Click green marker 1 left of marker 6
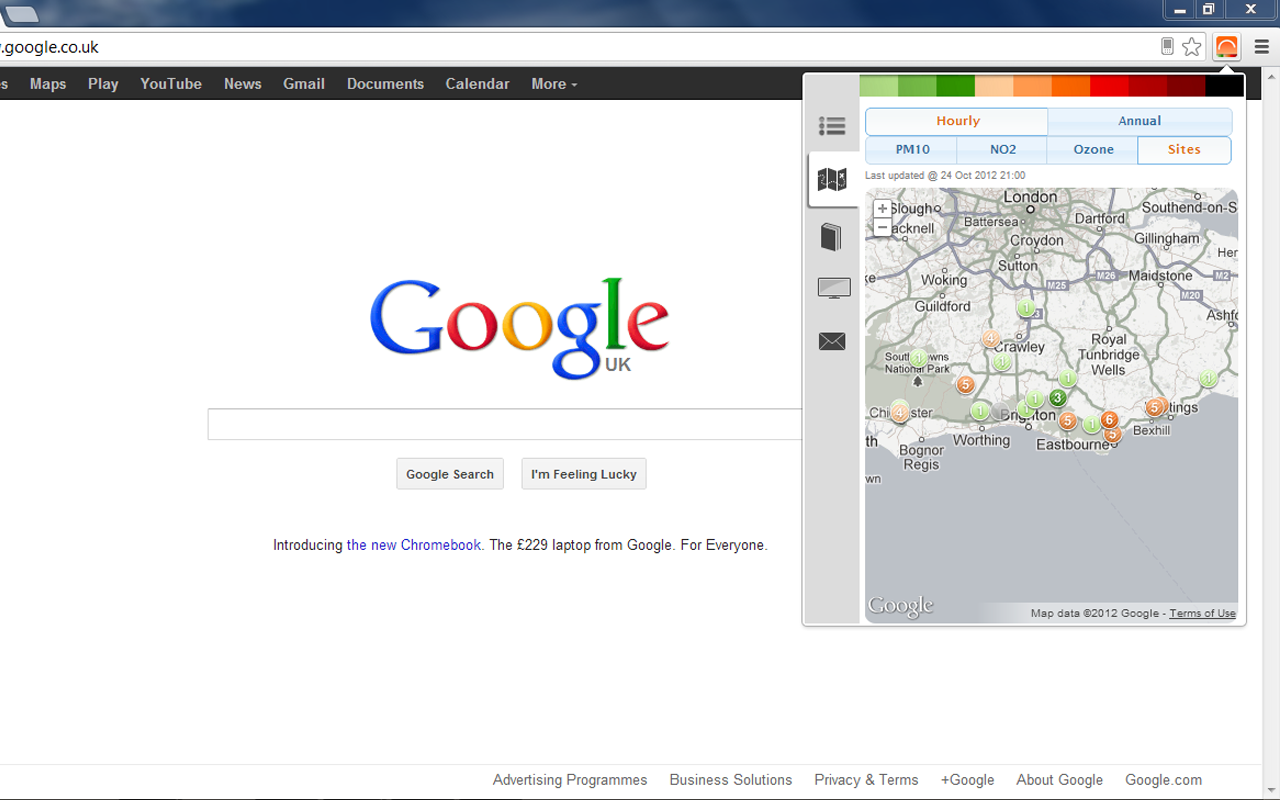1280x800 pixels. [1091, 425]
